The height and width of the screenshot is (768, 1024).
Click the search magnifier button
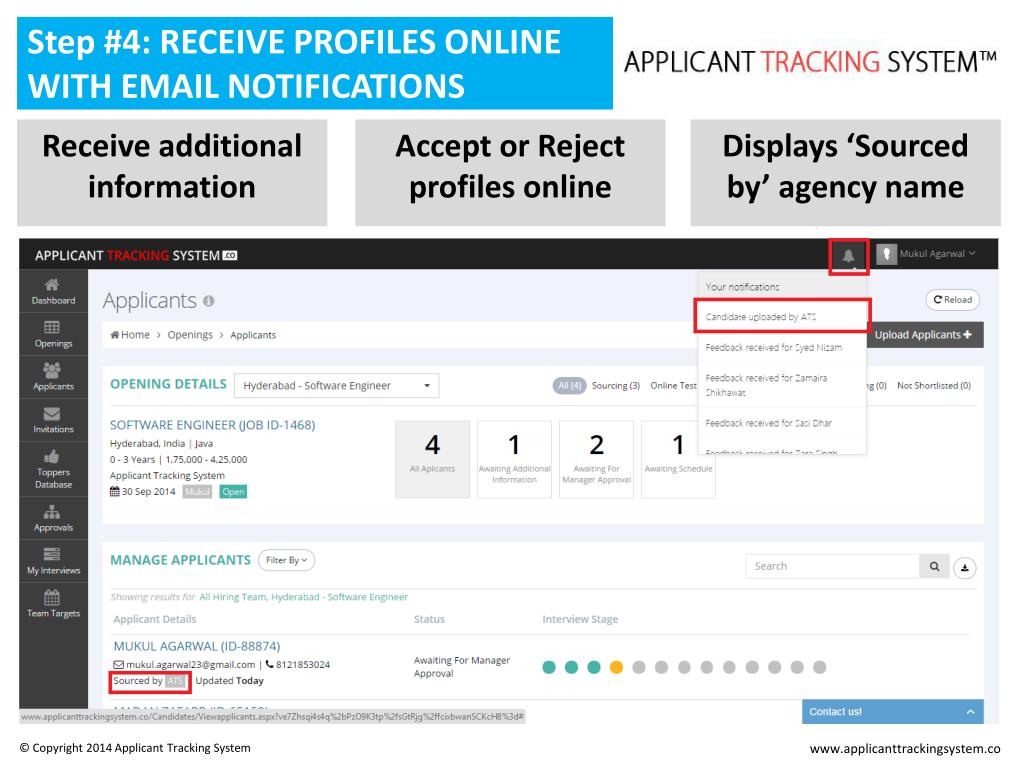tap(935, 566)
